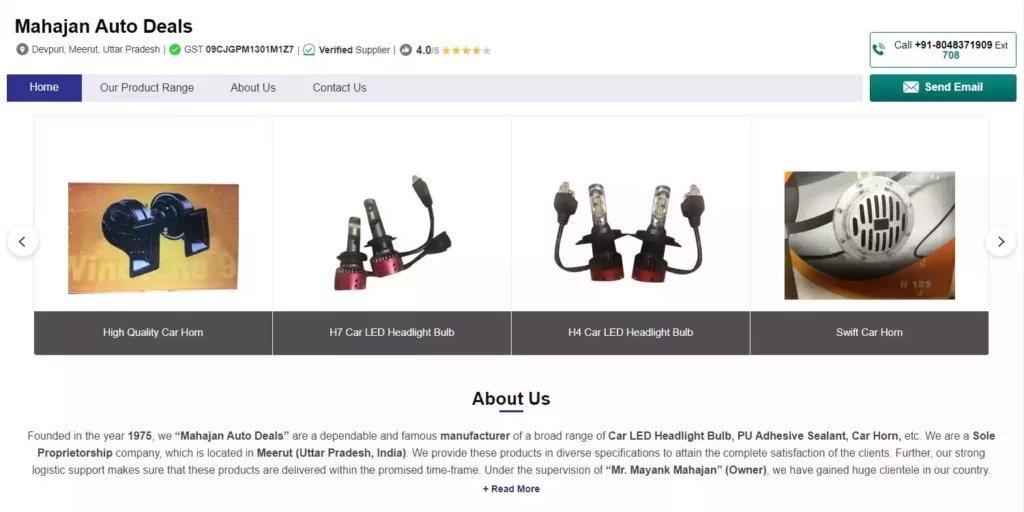The image size is (1024, 512).
Task: View the H4 Car LED Headlight Bulb image
Action: 630,232
